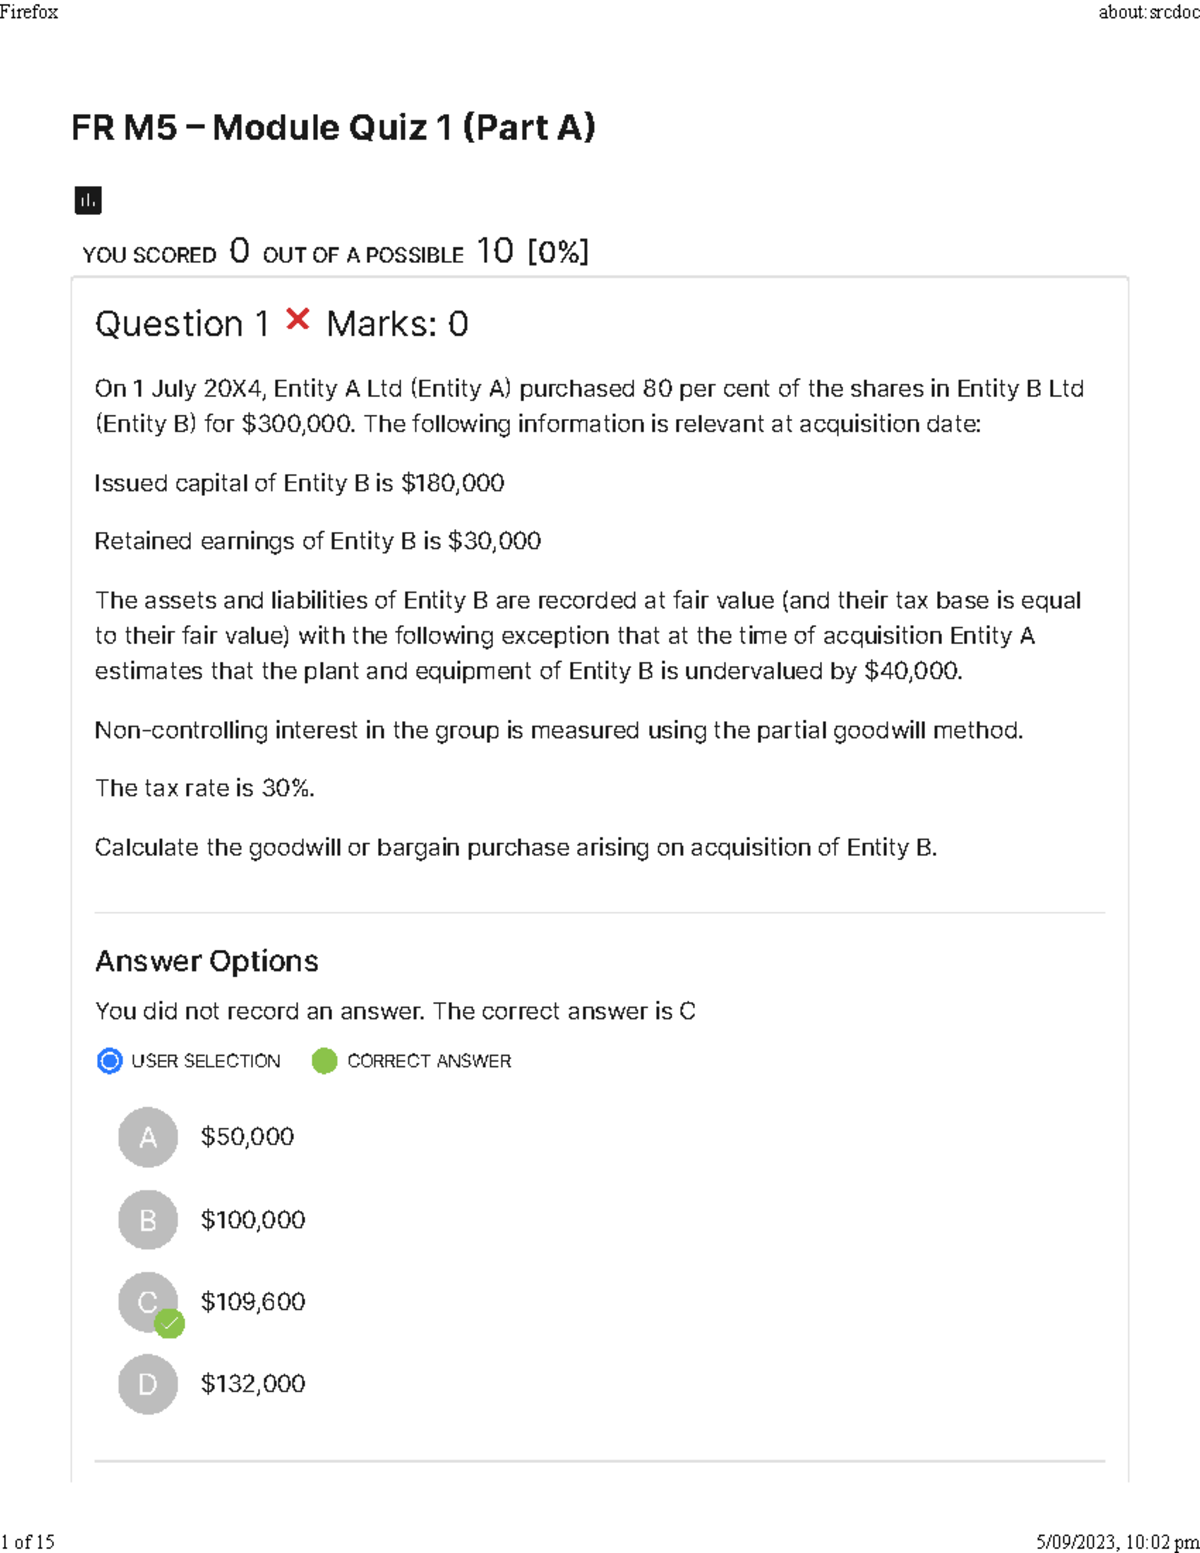Select answer option D circle
Screen dimensions: 1200x1553
click(148, 1384)
